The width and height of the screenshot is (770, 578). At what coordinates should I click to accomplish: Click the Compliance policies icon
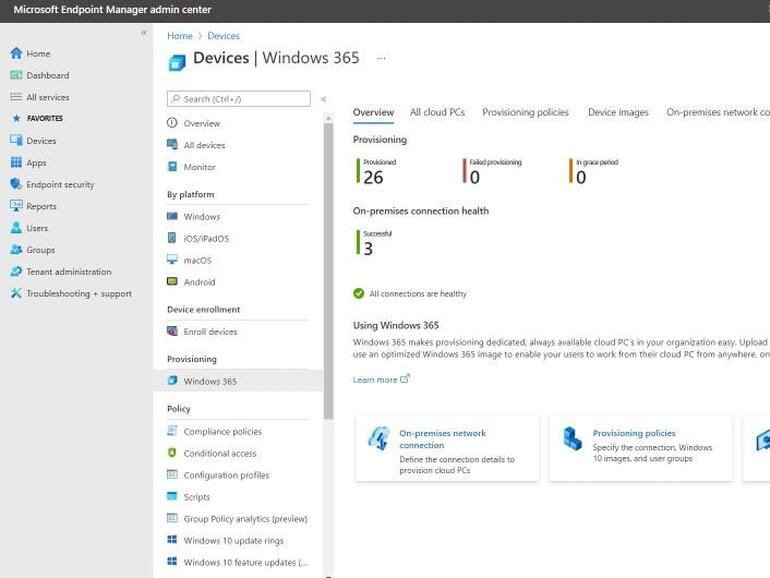[172, 431]
